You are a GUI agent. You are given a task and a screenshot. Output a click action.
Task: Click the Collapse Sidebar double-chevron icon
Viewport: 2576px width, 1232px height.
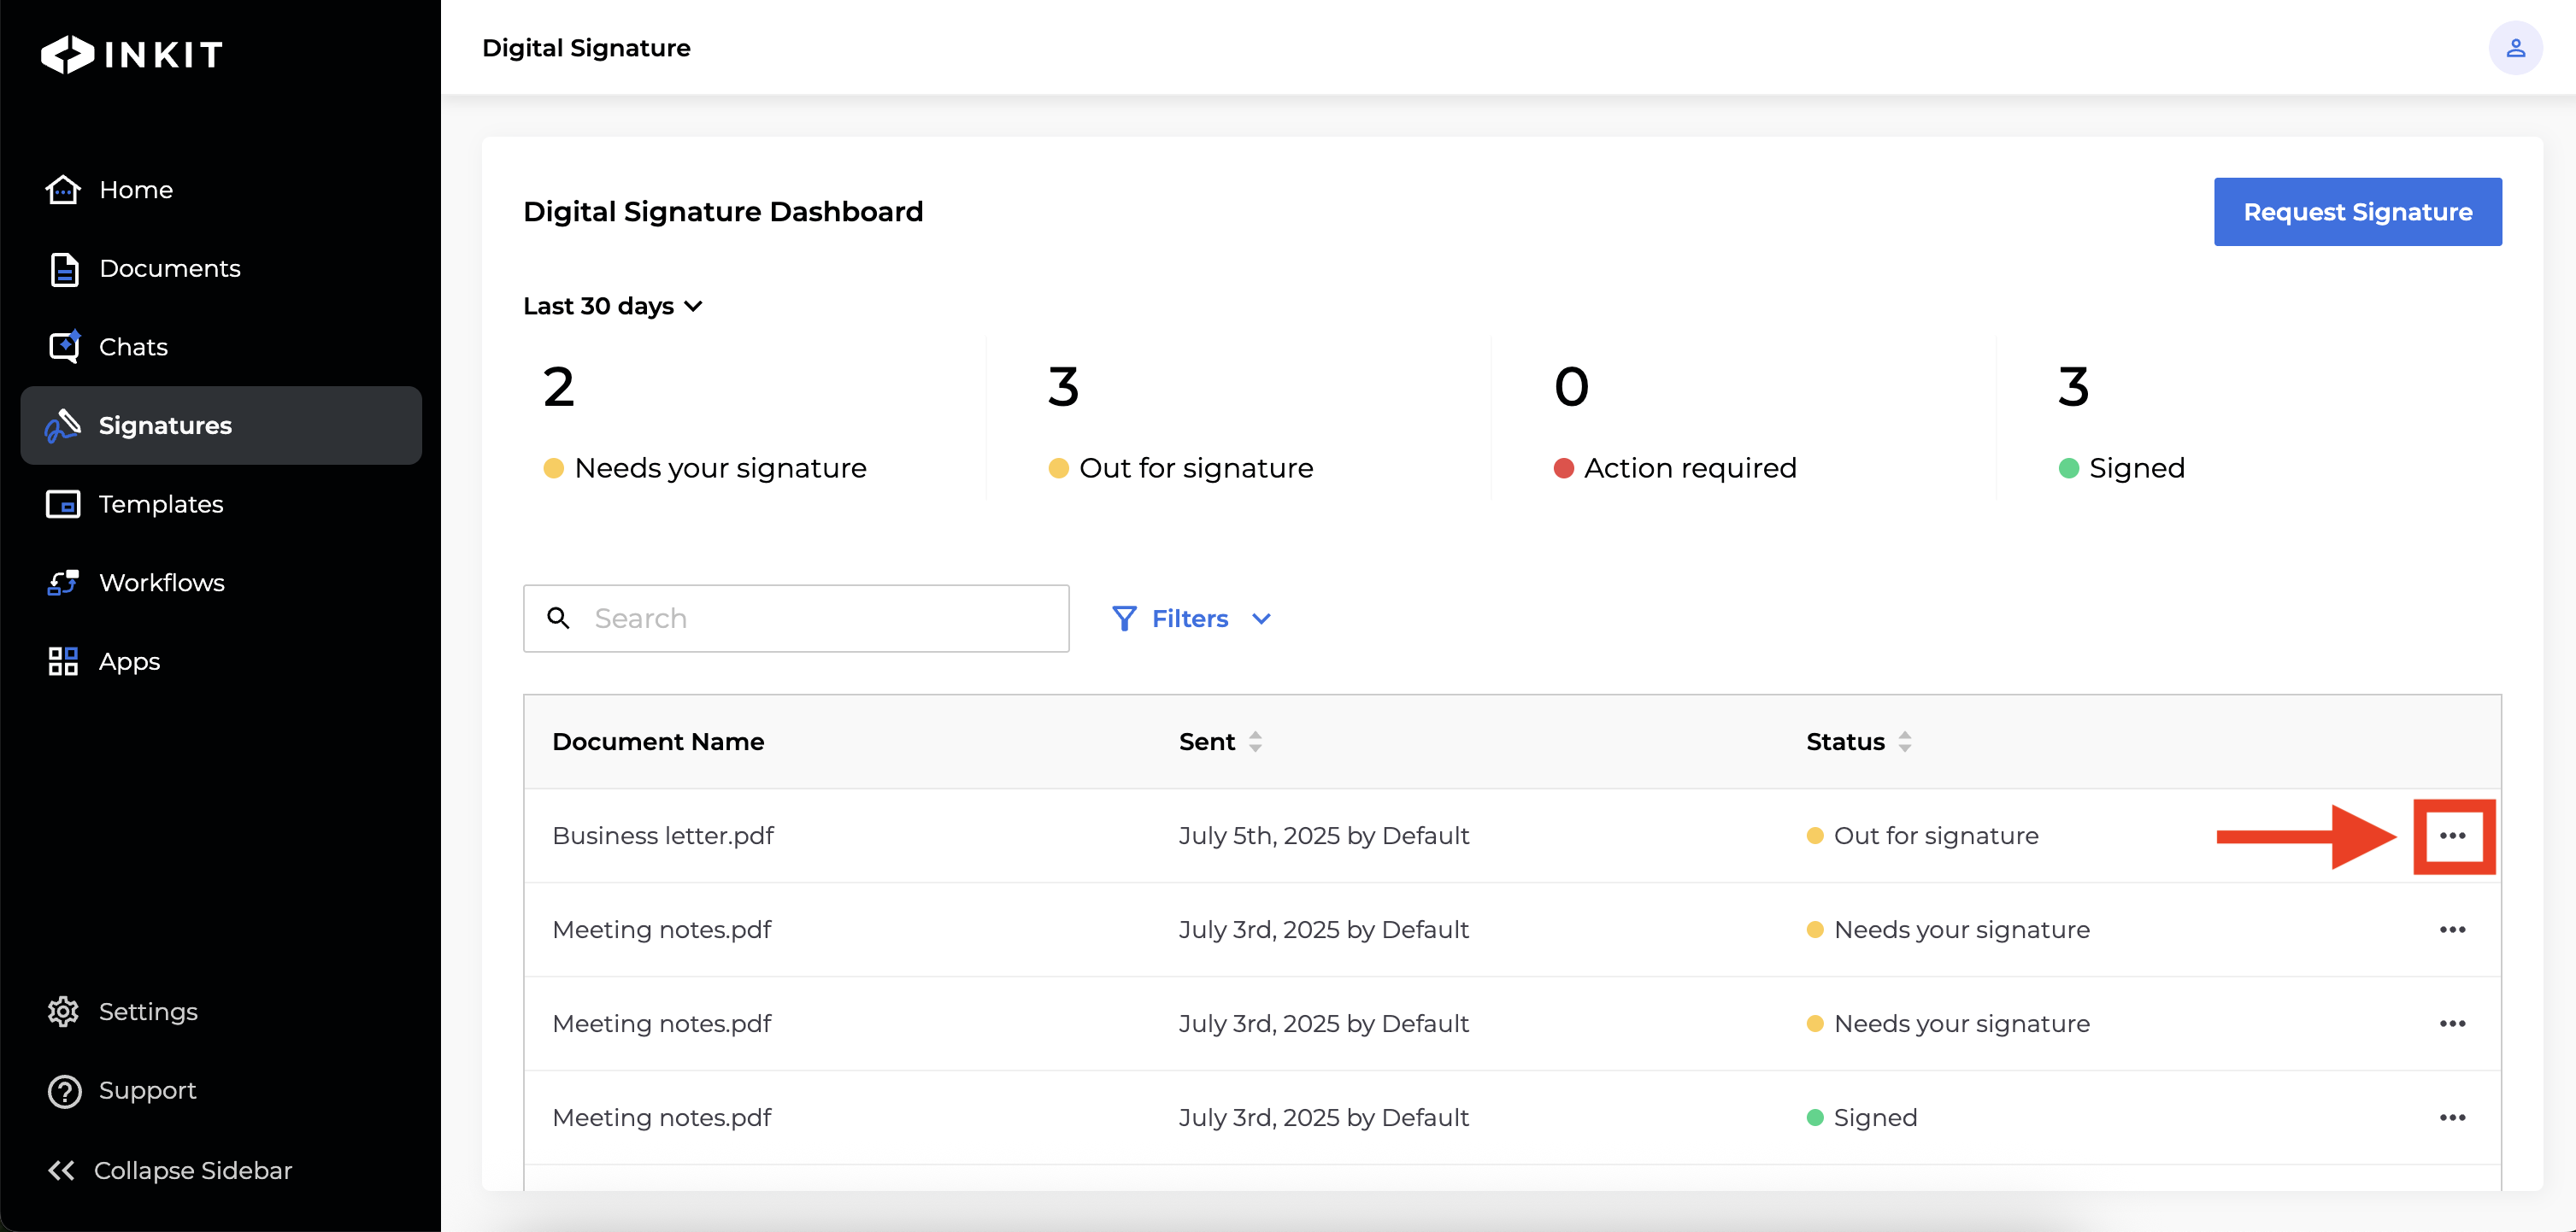pyautogui.click(x=61, y=1170)
